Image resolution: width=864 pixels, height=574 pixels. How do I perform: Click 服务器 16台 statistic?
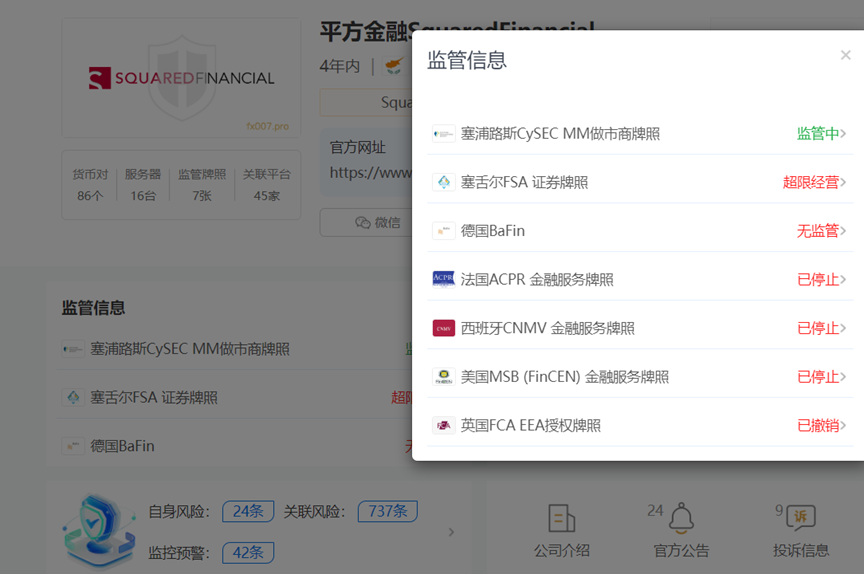[143, 185]
